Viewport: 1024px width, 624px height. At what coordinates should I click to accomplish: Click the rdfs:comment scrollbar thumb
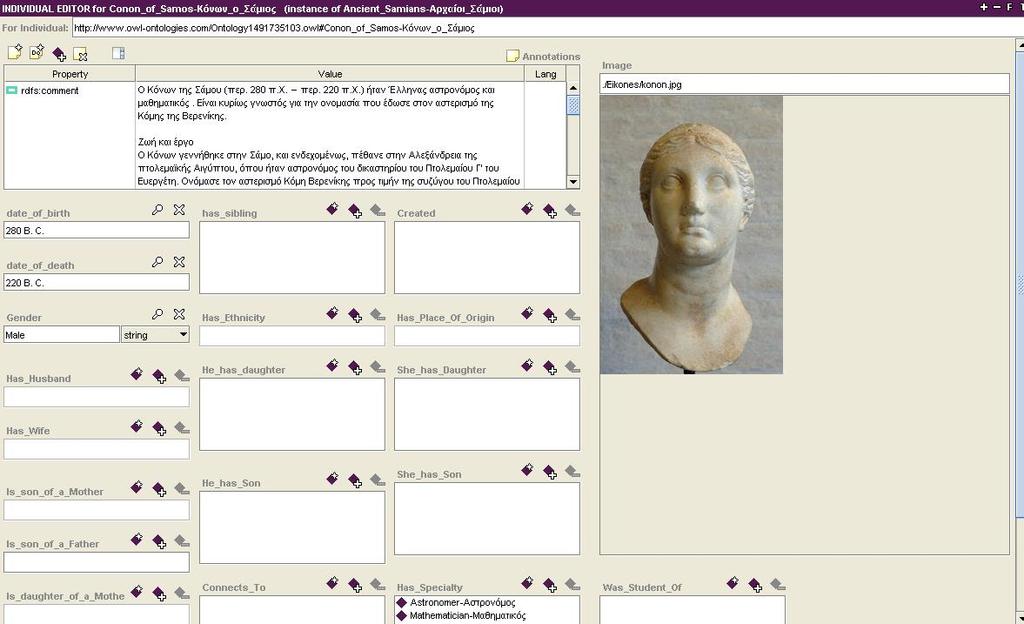pos(573,104)
